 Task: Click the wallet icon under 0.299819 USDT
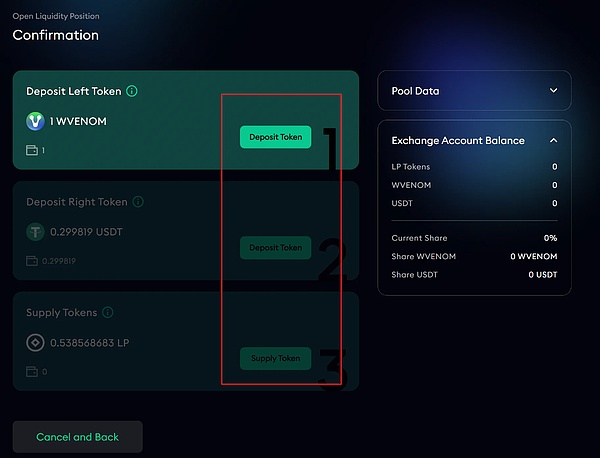click(x=32, y=261)
